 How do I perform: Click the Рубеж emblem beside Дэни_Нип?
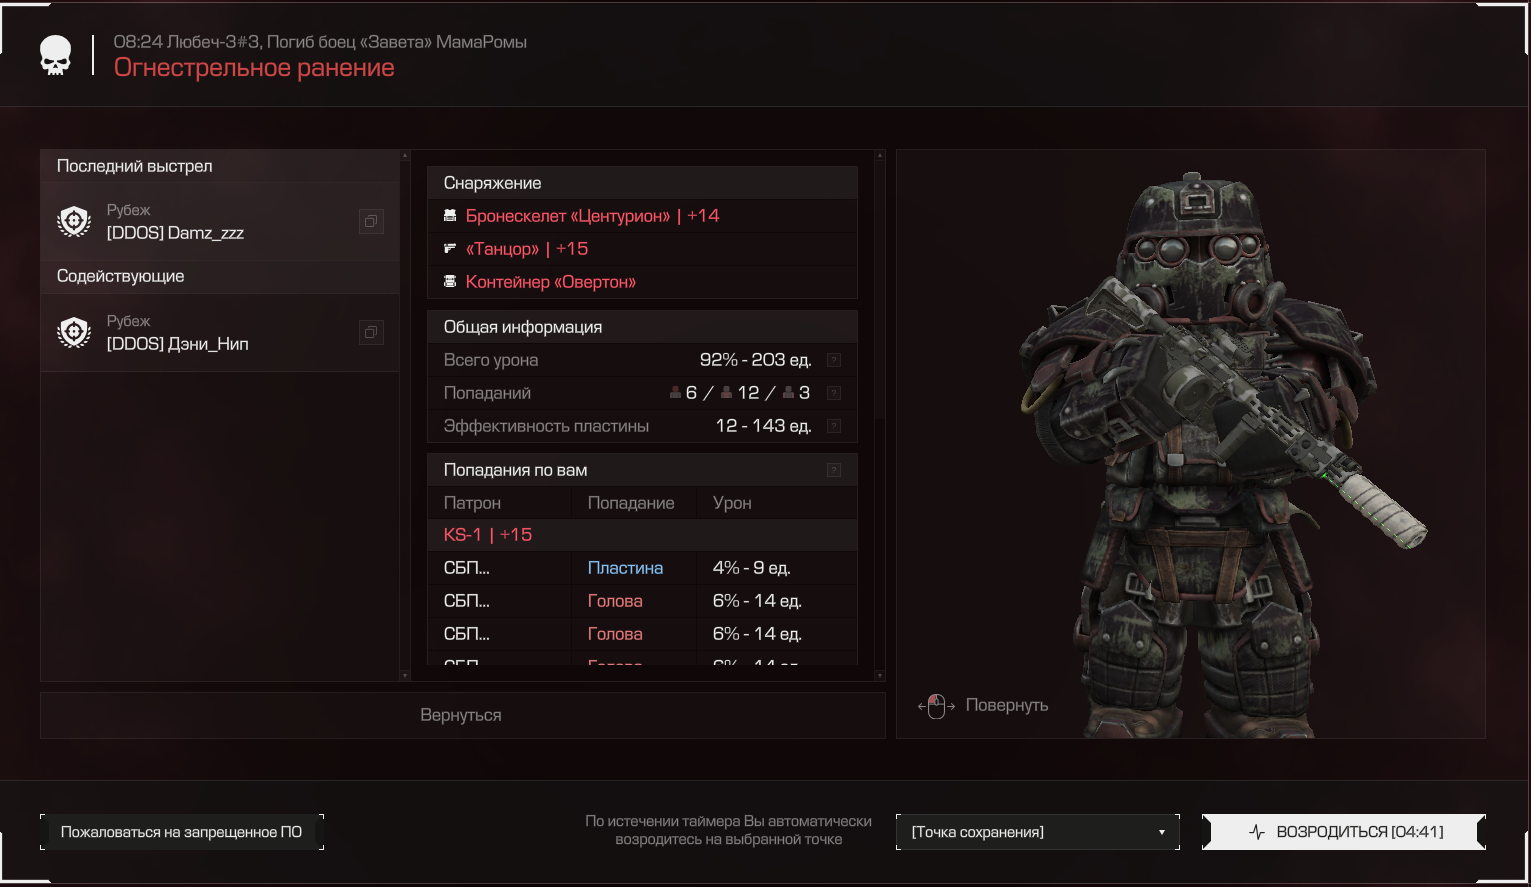(75, 332)
